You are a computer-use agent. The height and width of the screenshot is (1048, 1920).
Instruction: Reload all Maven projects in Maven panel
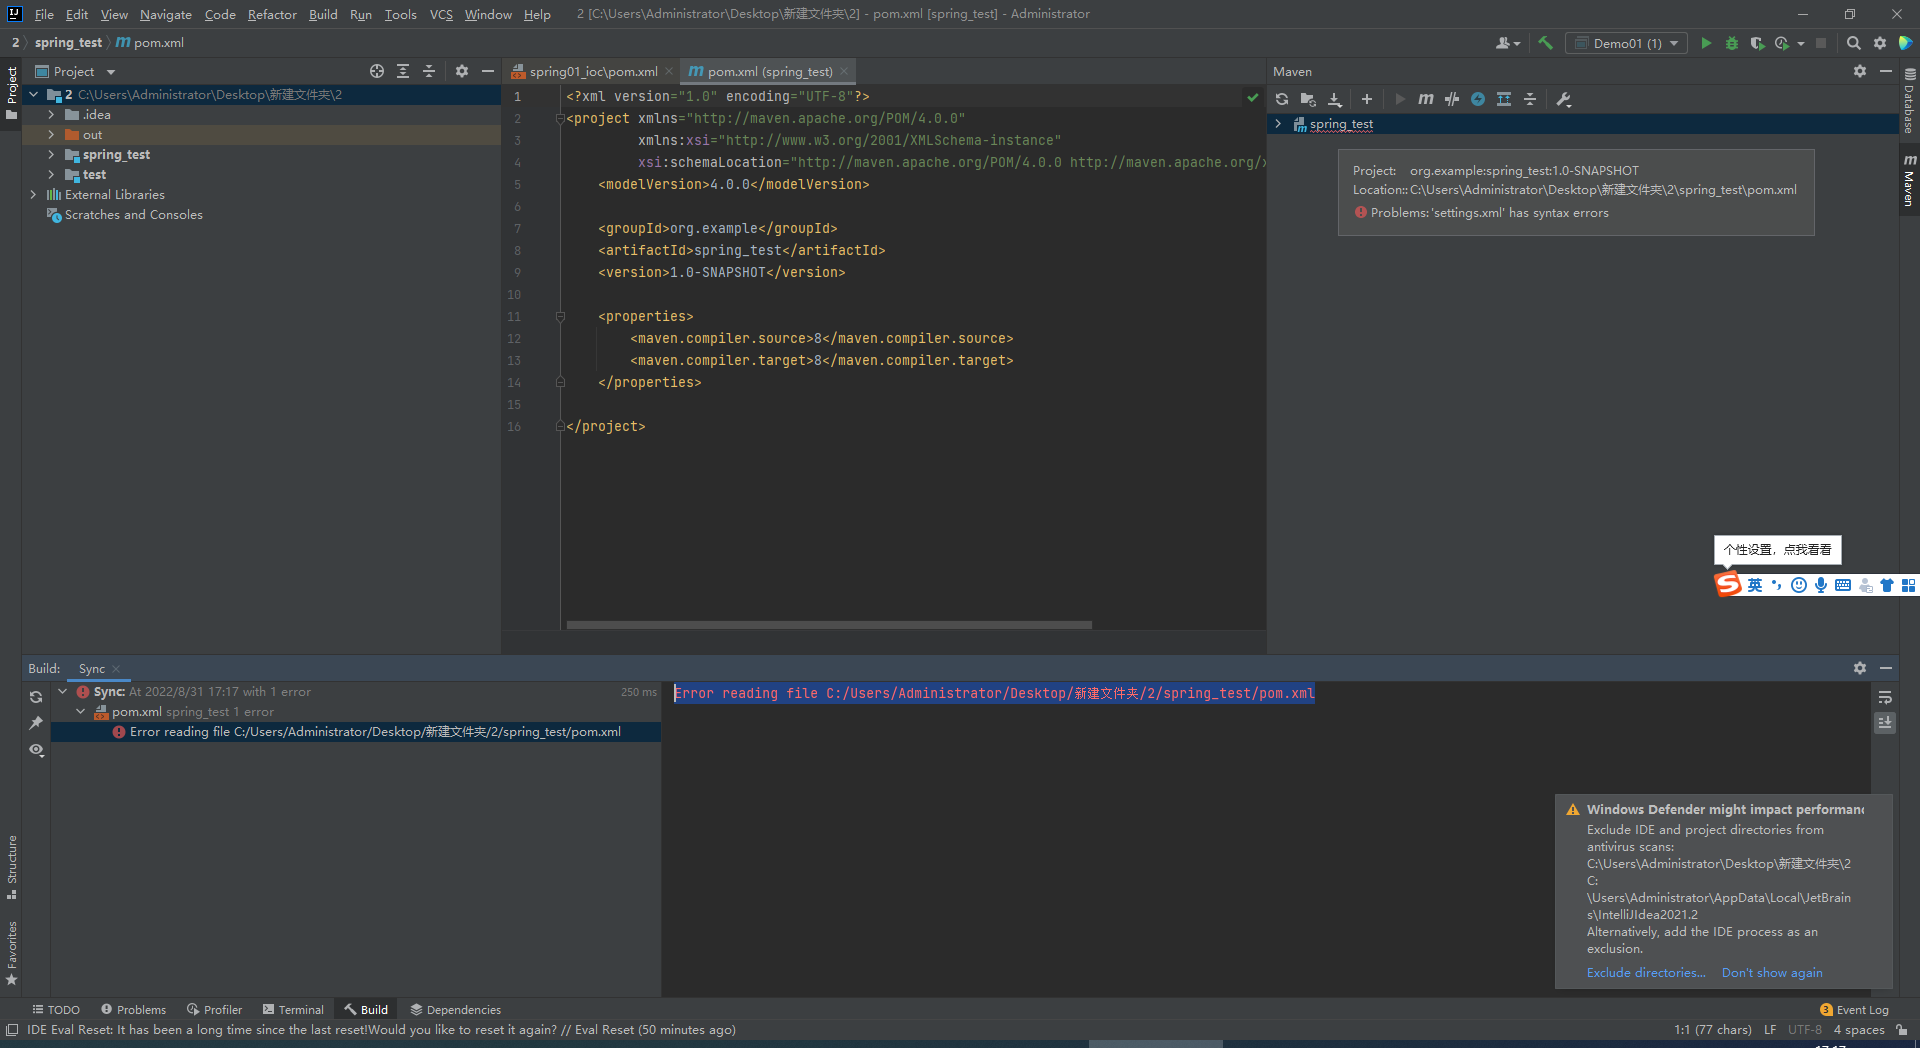click(1282, 99)
